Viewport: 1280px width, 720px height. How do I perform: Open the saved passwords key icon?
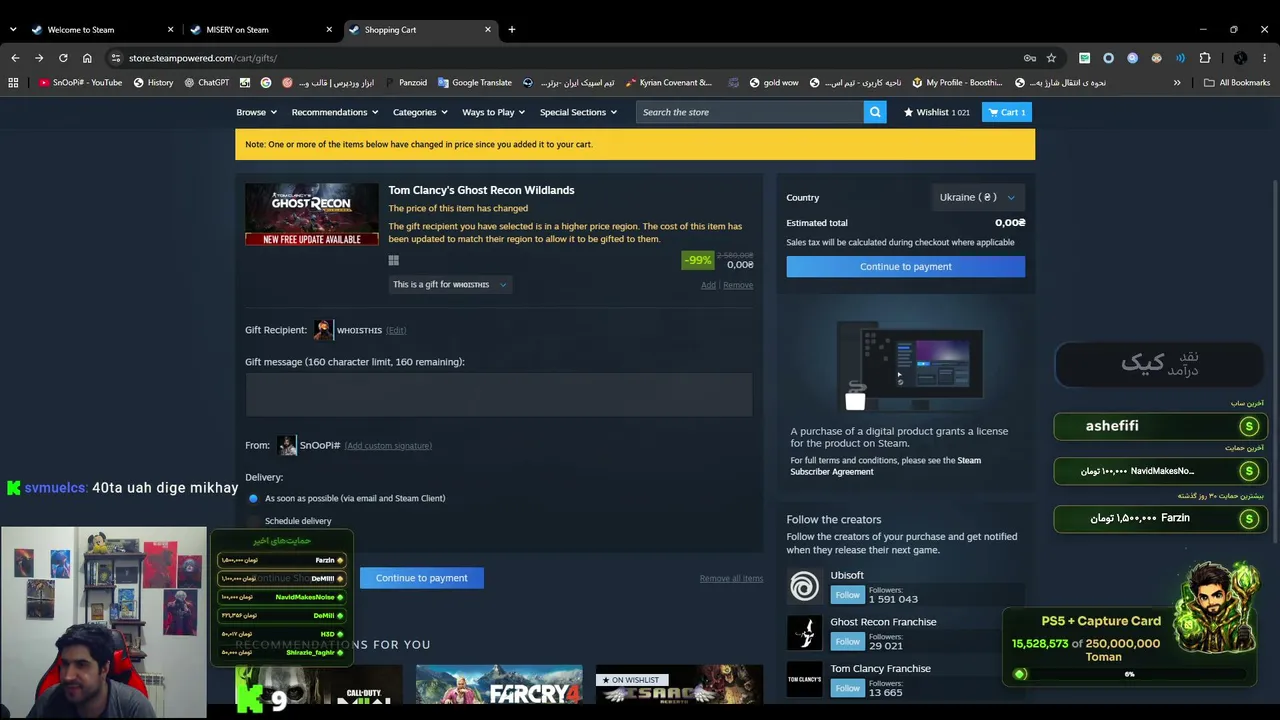[1030, 58]
